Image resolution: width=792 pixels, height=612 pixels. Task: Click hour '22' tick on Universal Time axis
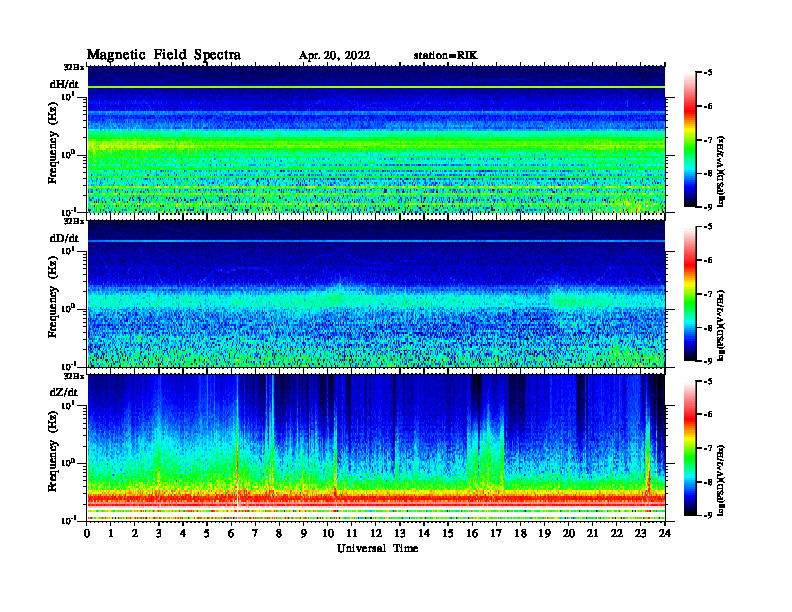(617, 533)
